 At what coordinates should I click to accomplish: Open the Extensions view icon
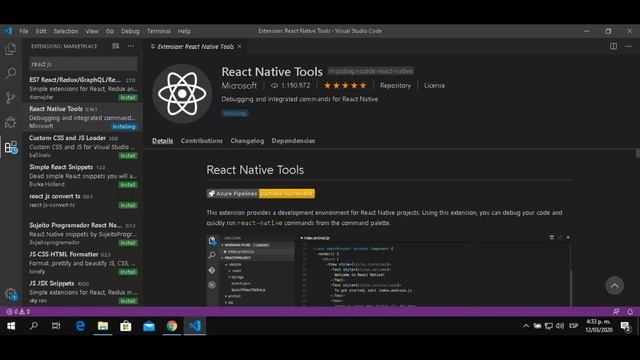[11, 147]
